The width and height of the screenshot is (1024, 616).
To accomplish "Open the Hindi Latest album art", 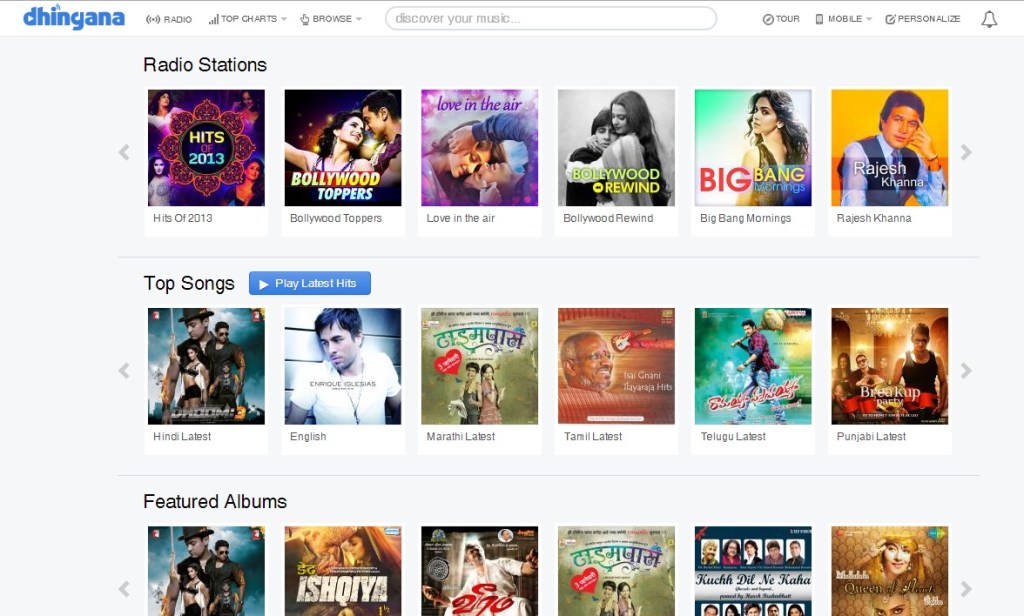I will coord(206,366).
